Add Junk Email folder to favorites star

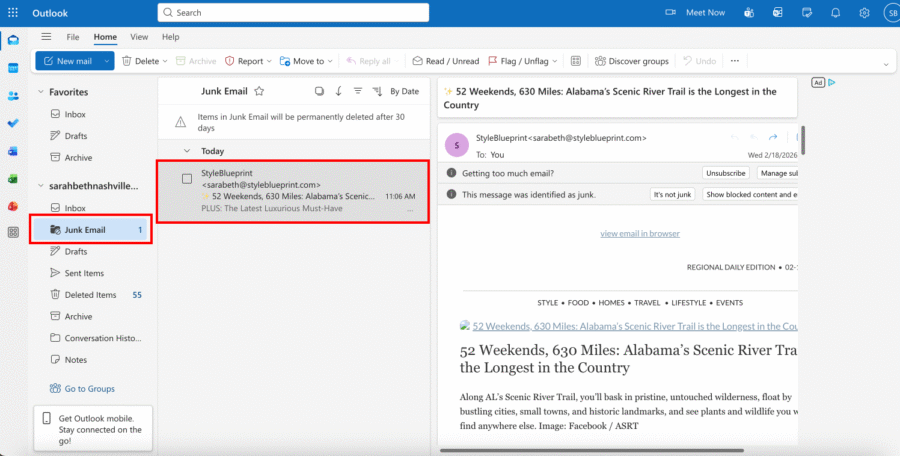pos(259,91)
